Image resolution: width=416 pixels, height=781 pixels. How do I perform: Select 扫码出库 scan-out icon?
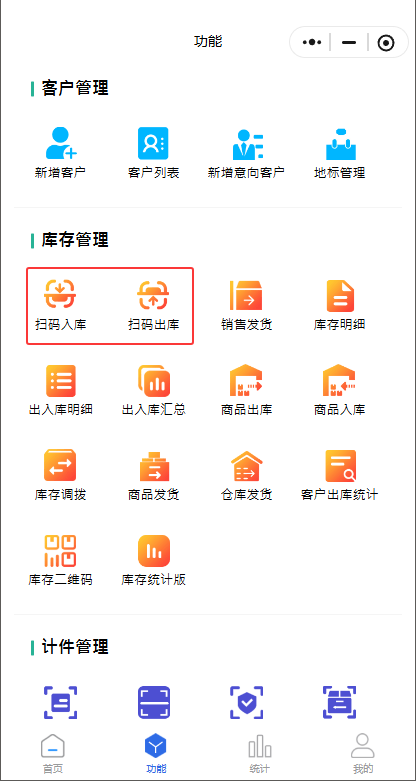click(153, 295)
